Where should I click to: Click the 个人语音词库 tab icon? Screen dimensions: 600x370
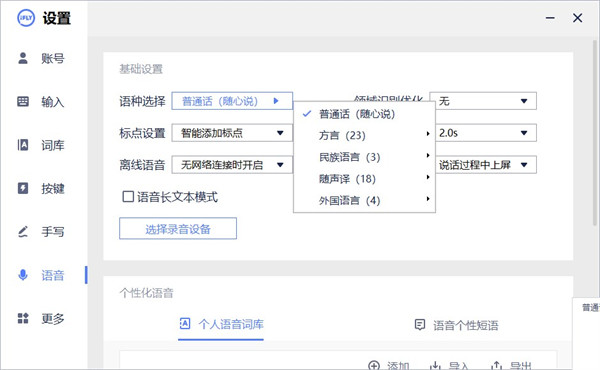click(x=185, y=324)
